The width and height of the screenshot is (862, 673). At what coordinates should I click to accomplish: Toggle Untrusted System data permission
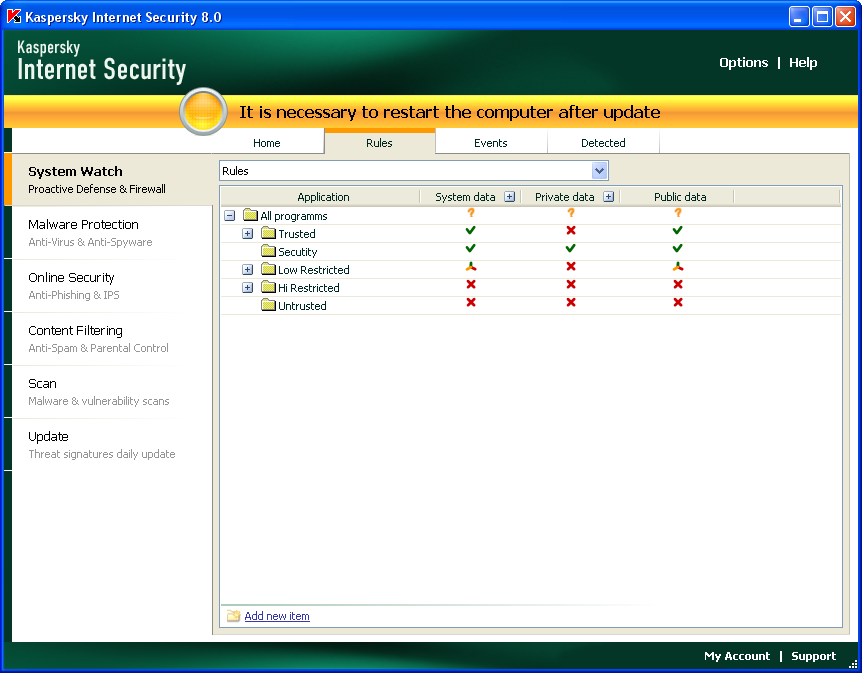(471, 303)
